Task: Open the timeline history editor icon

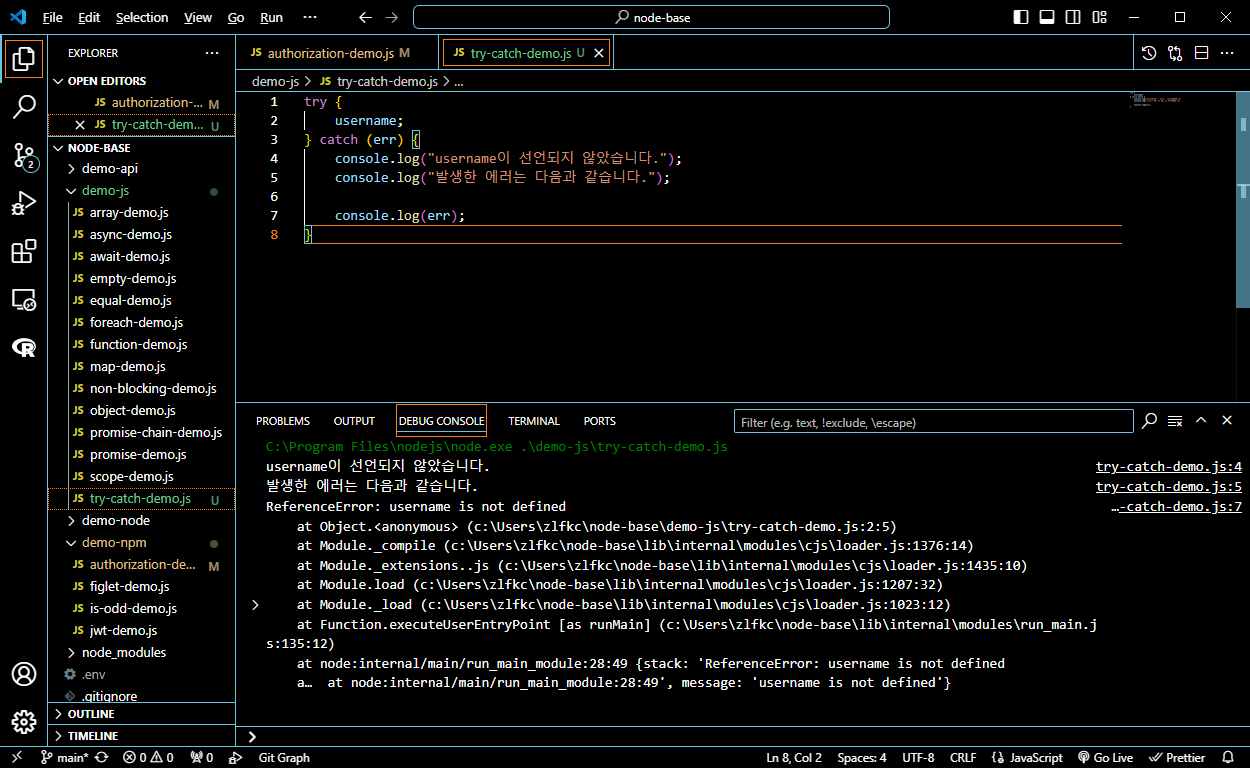Action: [1149, 53]
